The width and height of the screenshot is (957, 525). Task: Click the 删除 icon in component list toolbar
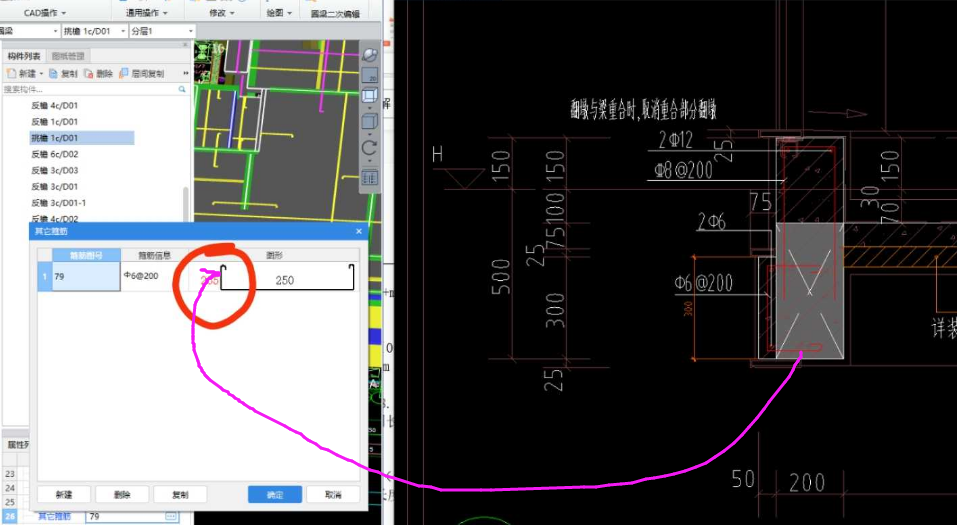pos(88,73)
